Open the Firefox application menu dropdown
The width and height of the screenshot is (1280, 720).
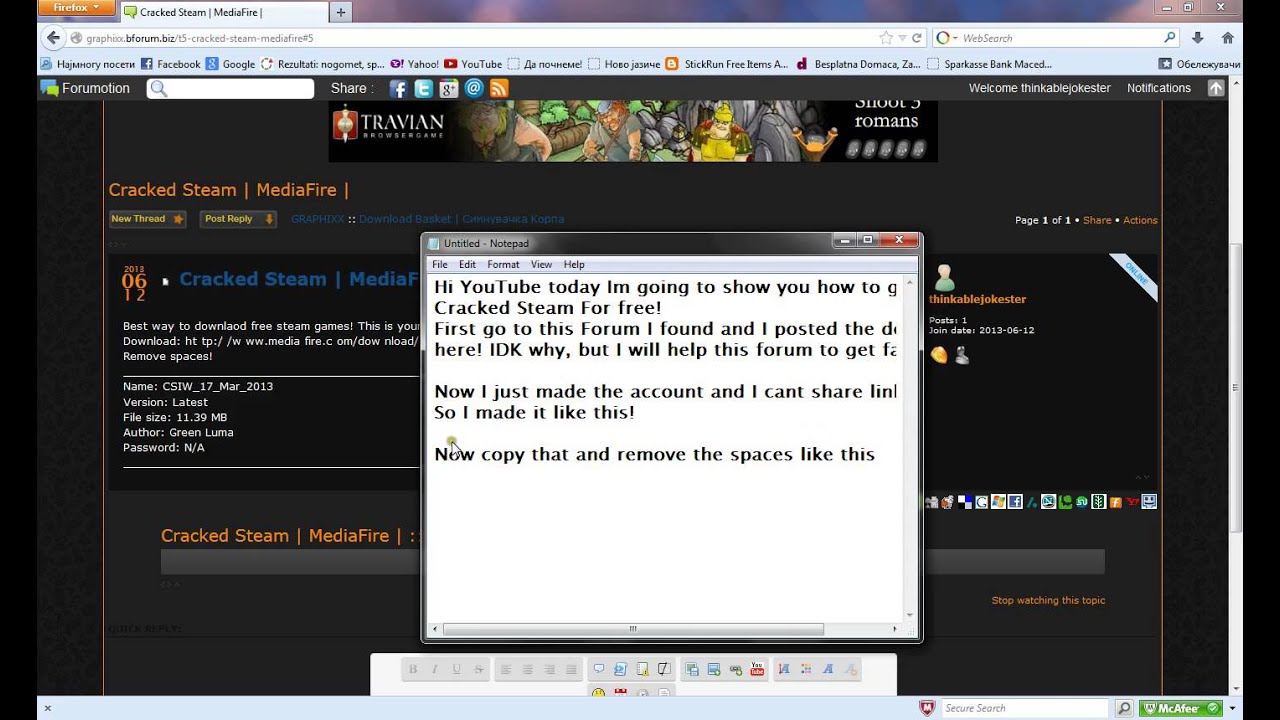coord(75,8)
